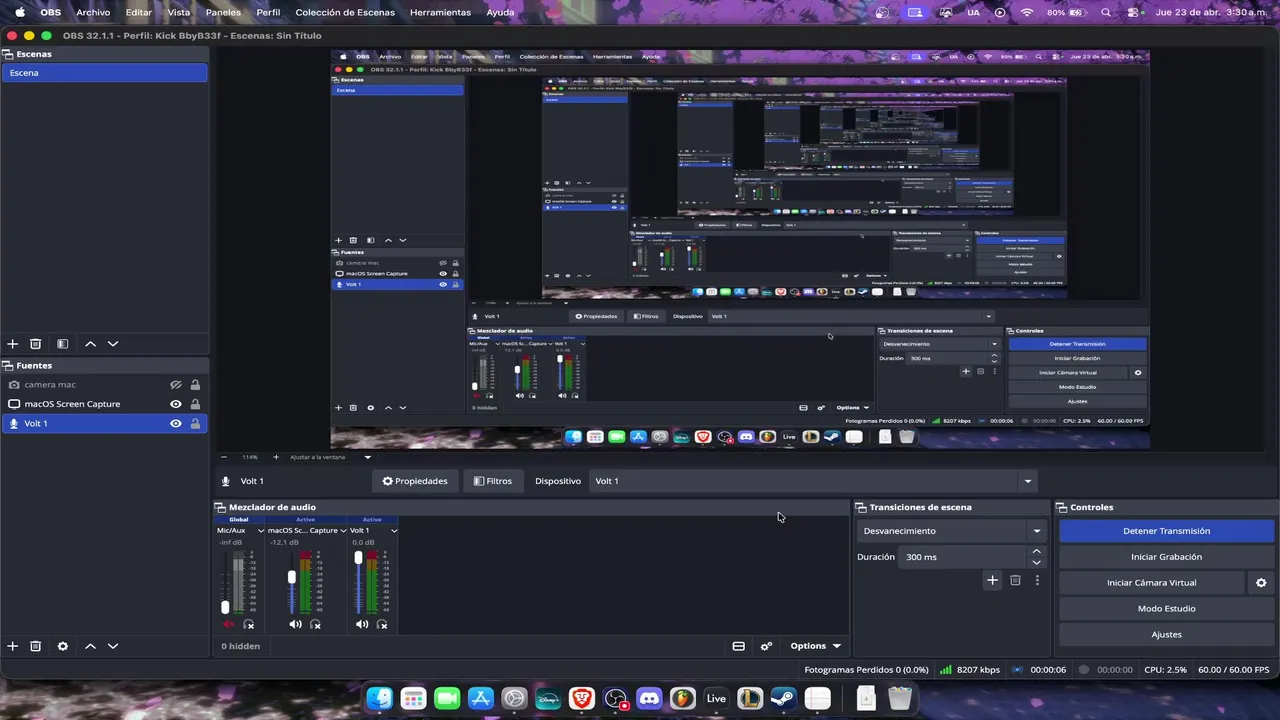Unmute the Mic/Aux mixer channel
This screenshot has height=720, width=1280.
(x=228, y=624)
